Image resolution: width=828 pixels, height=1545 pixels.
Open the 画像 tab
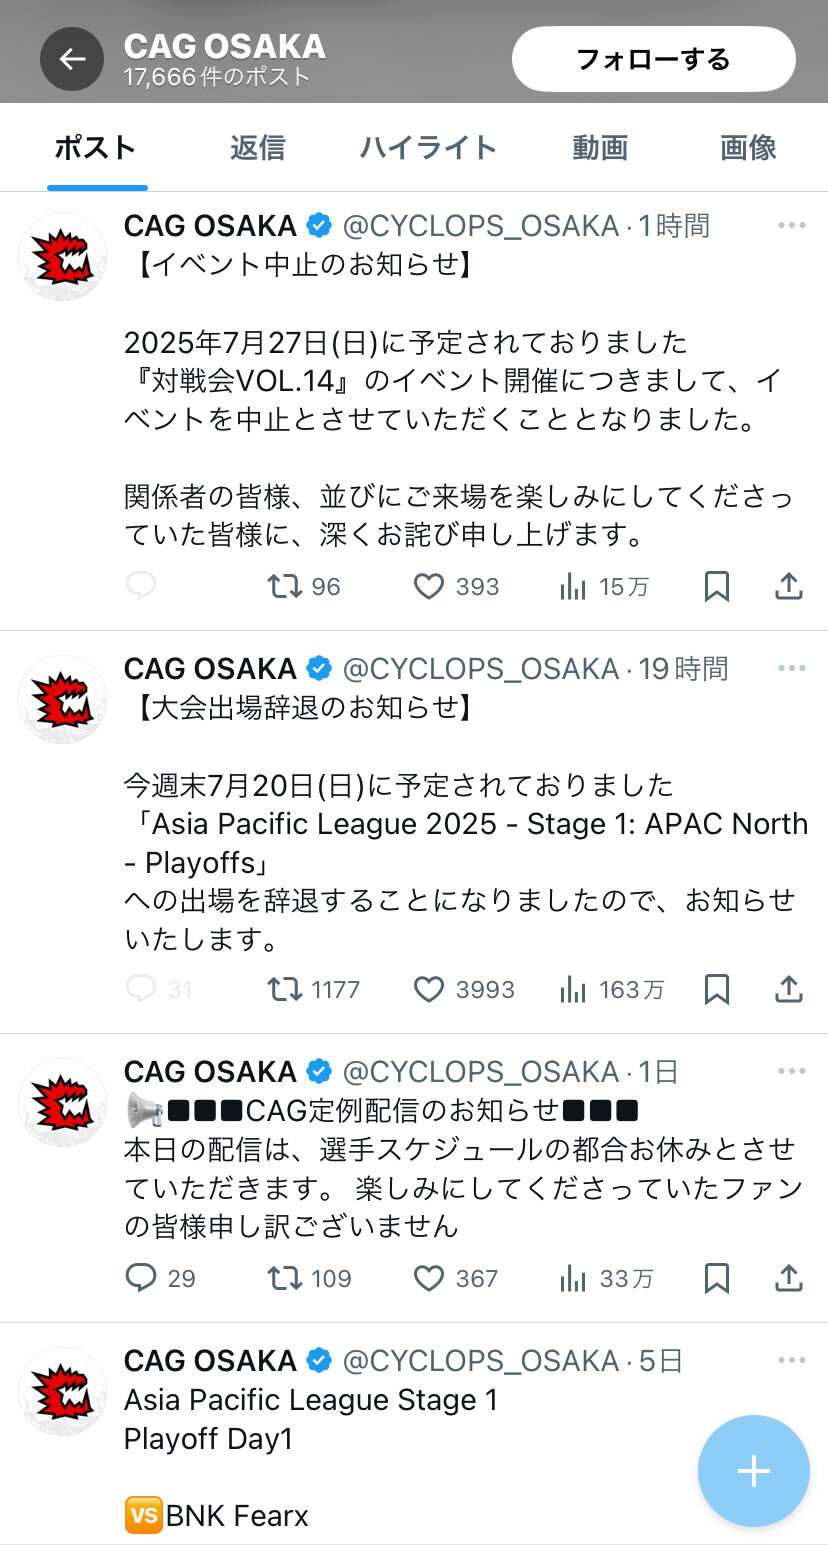(x=748, y=148)
